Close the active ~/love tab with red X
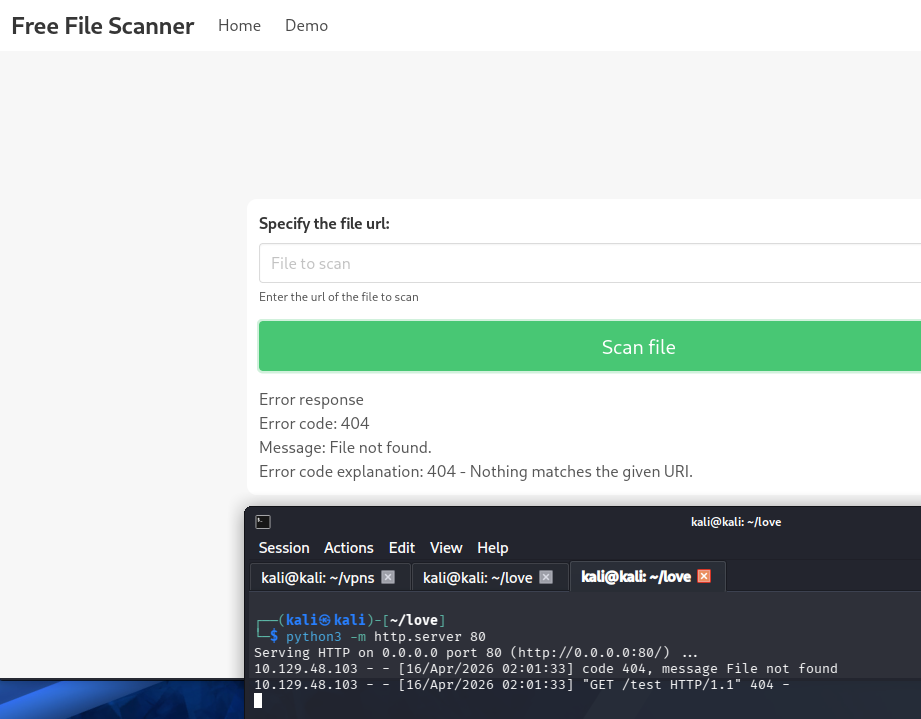The width and height of the screenshot is (921, 719). [704, 576]
